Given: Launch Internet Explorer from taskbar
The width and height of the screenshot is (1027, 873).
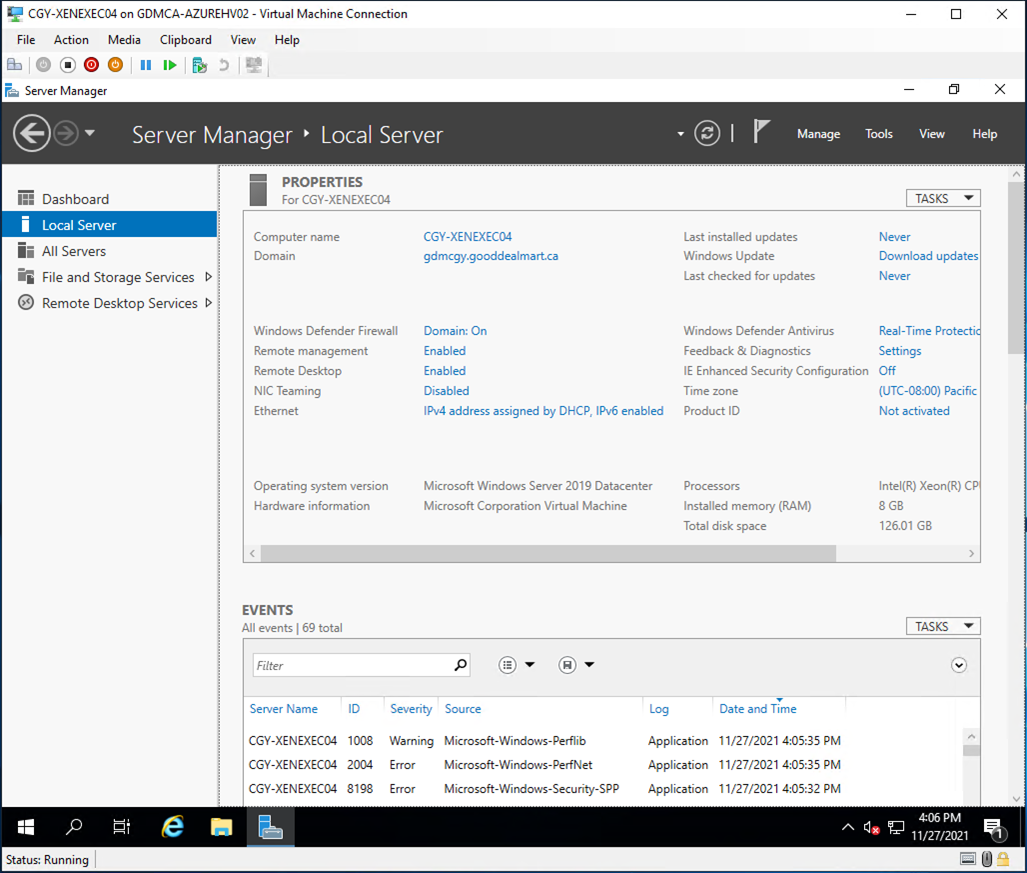Looking at the screenshot, I should [172, 827].
